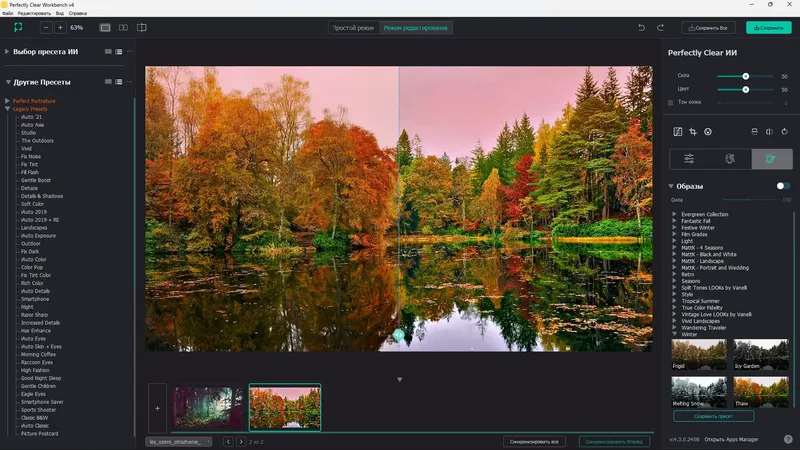800x450 pixels.
Task: Toggle the Образы switch on
Action: coord(783,186)
